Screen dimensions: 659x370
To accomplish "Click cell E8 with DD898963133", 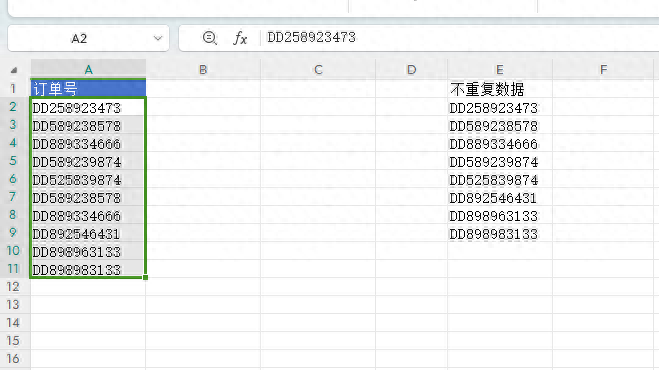I will coord(500,216).
